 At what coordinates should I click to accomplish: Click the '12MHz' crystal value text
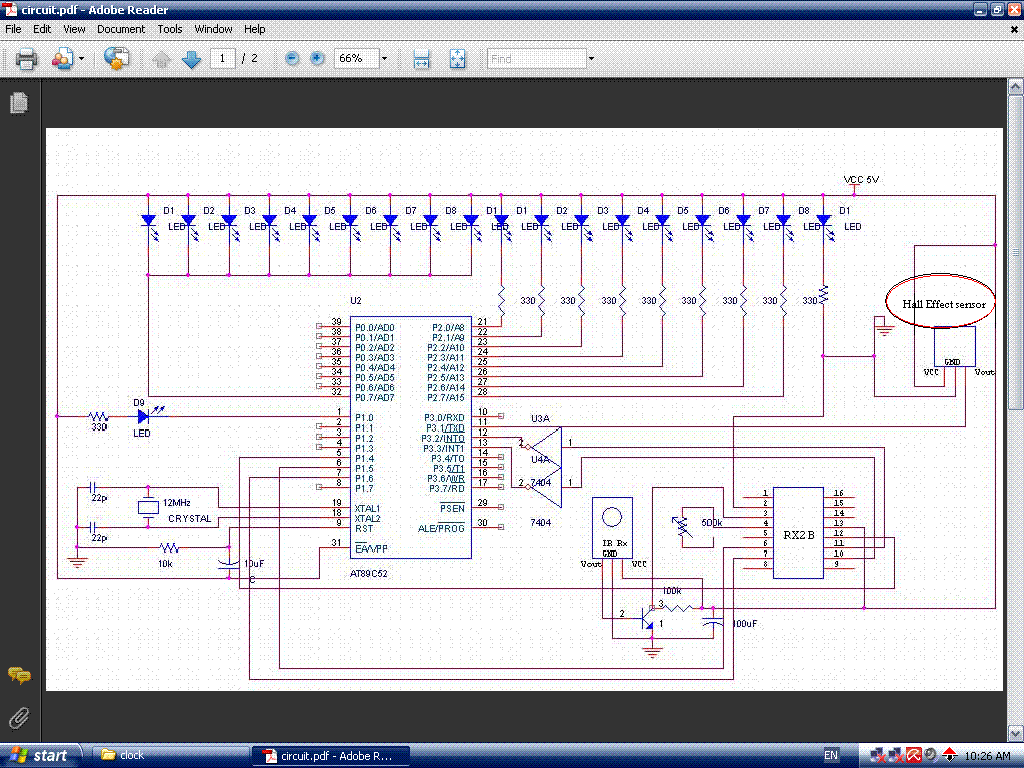[177, 503]
